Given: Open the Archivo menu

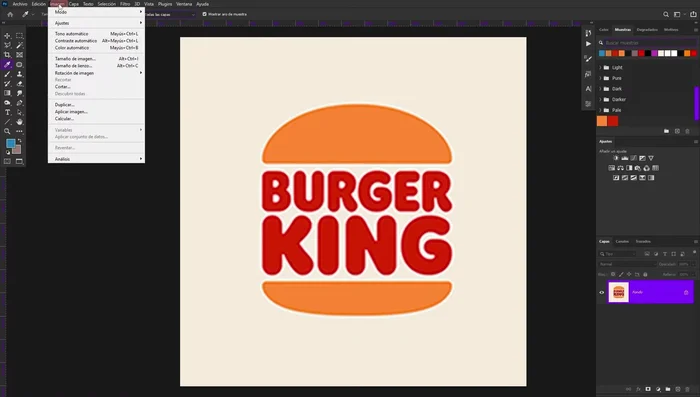Looking at the screenshot, I should pyautogui.click(x=20, y=4).
